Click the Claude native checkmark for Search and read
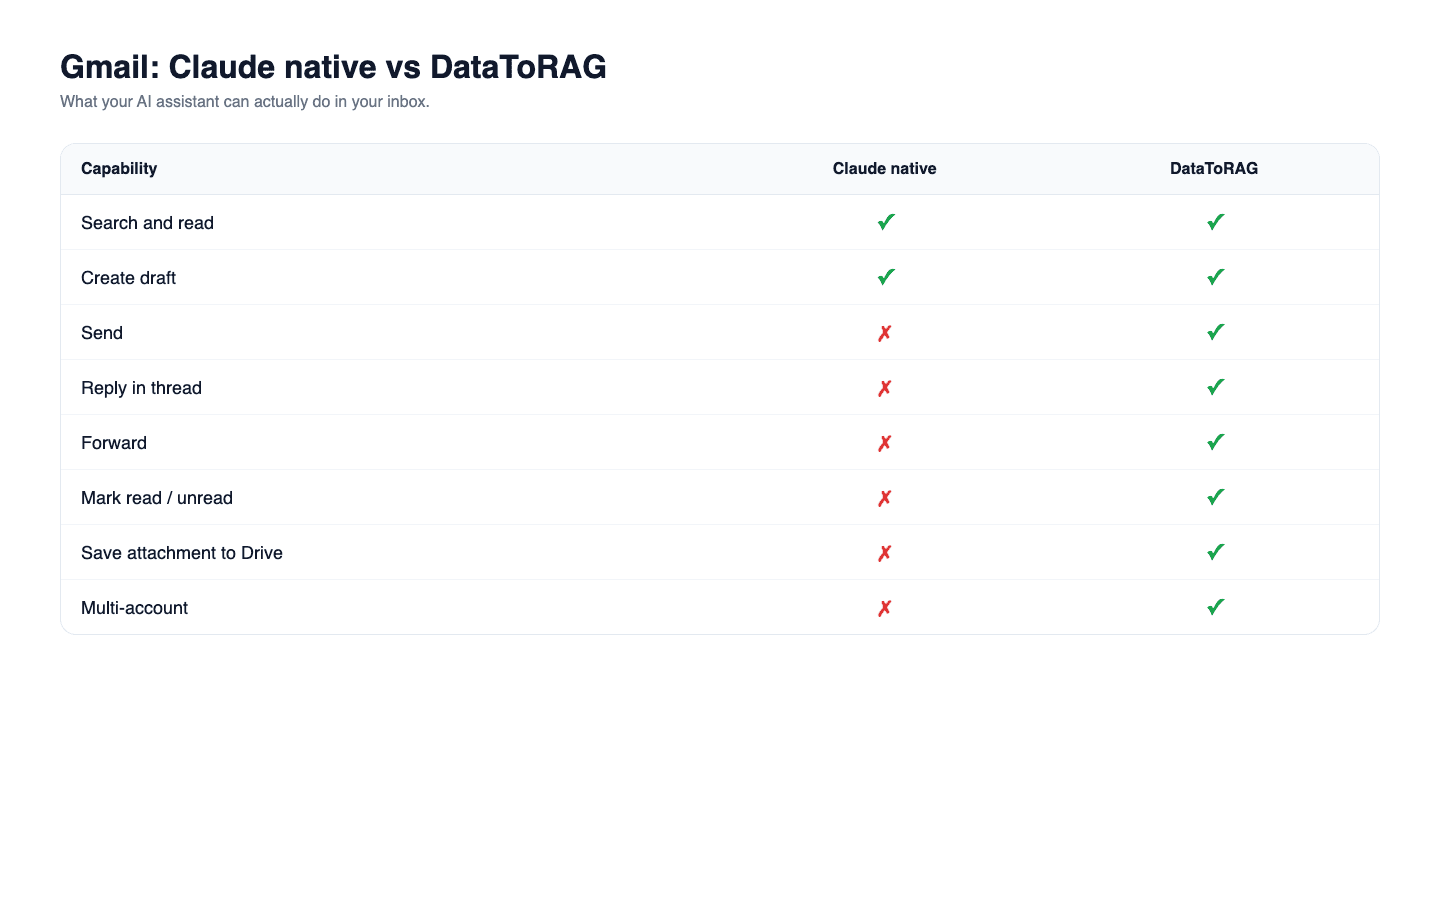1440x900 pixels. point(885,222)
